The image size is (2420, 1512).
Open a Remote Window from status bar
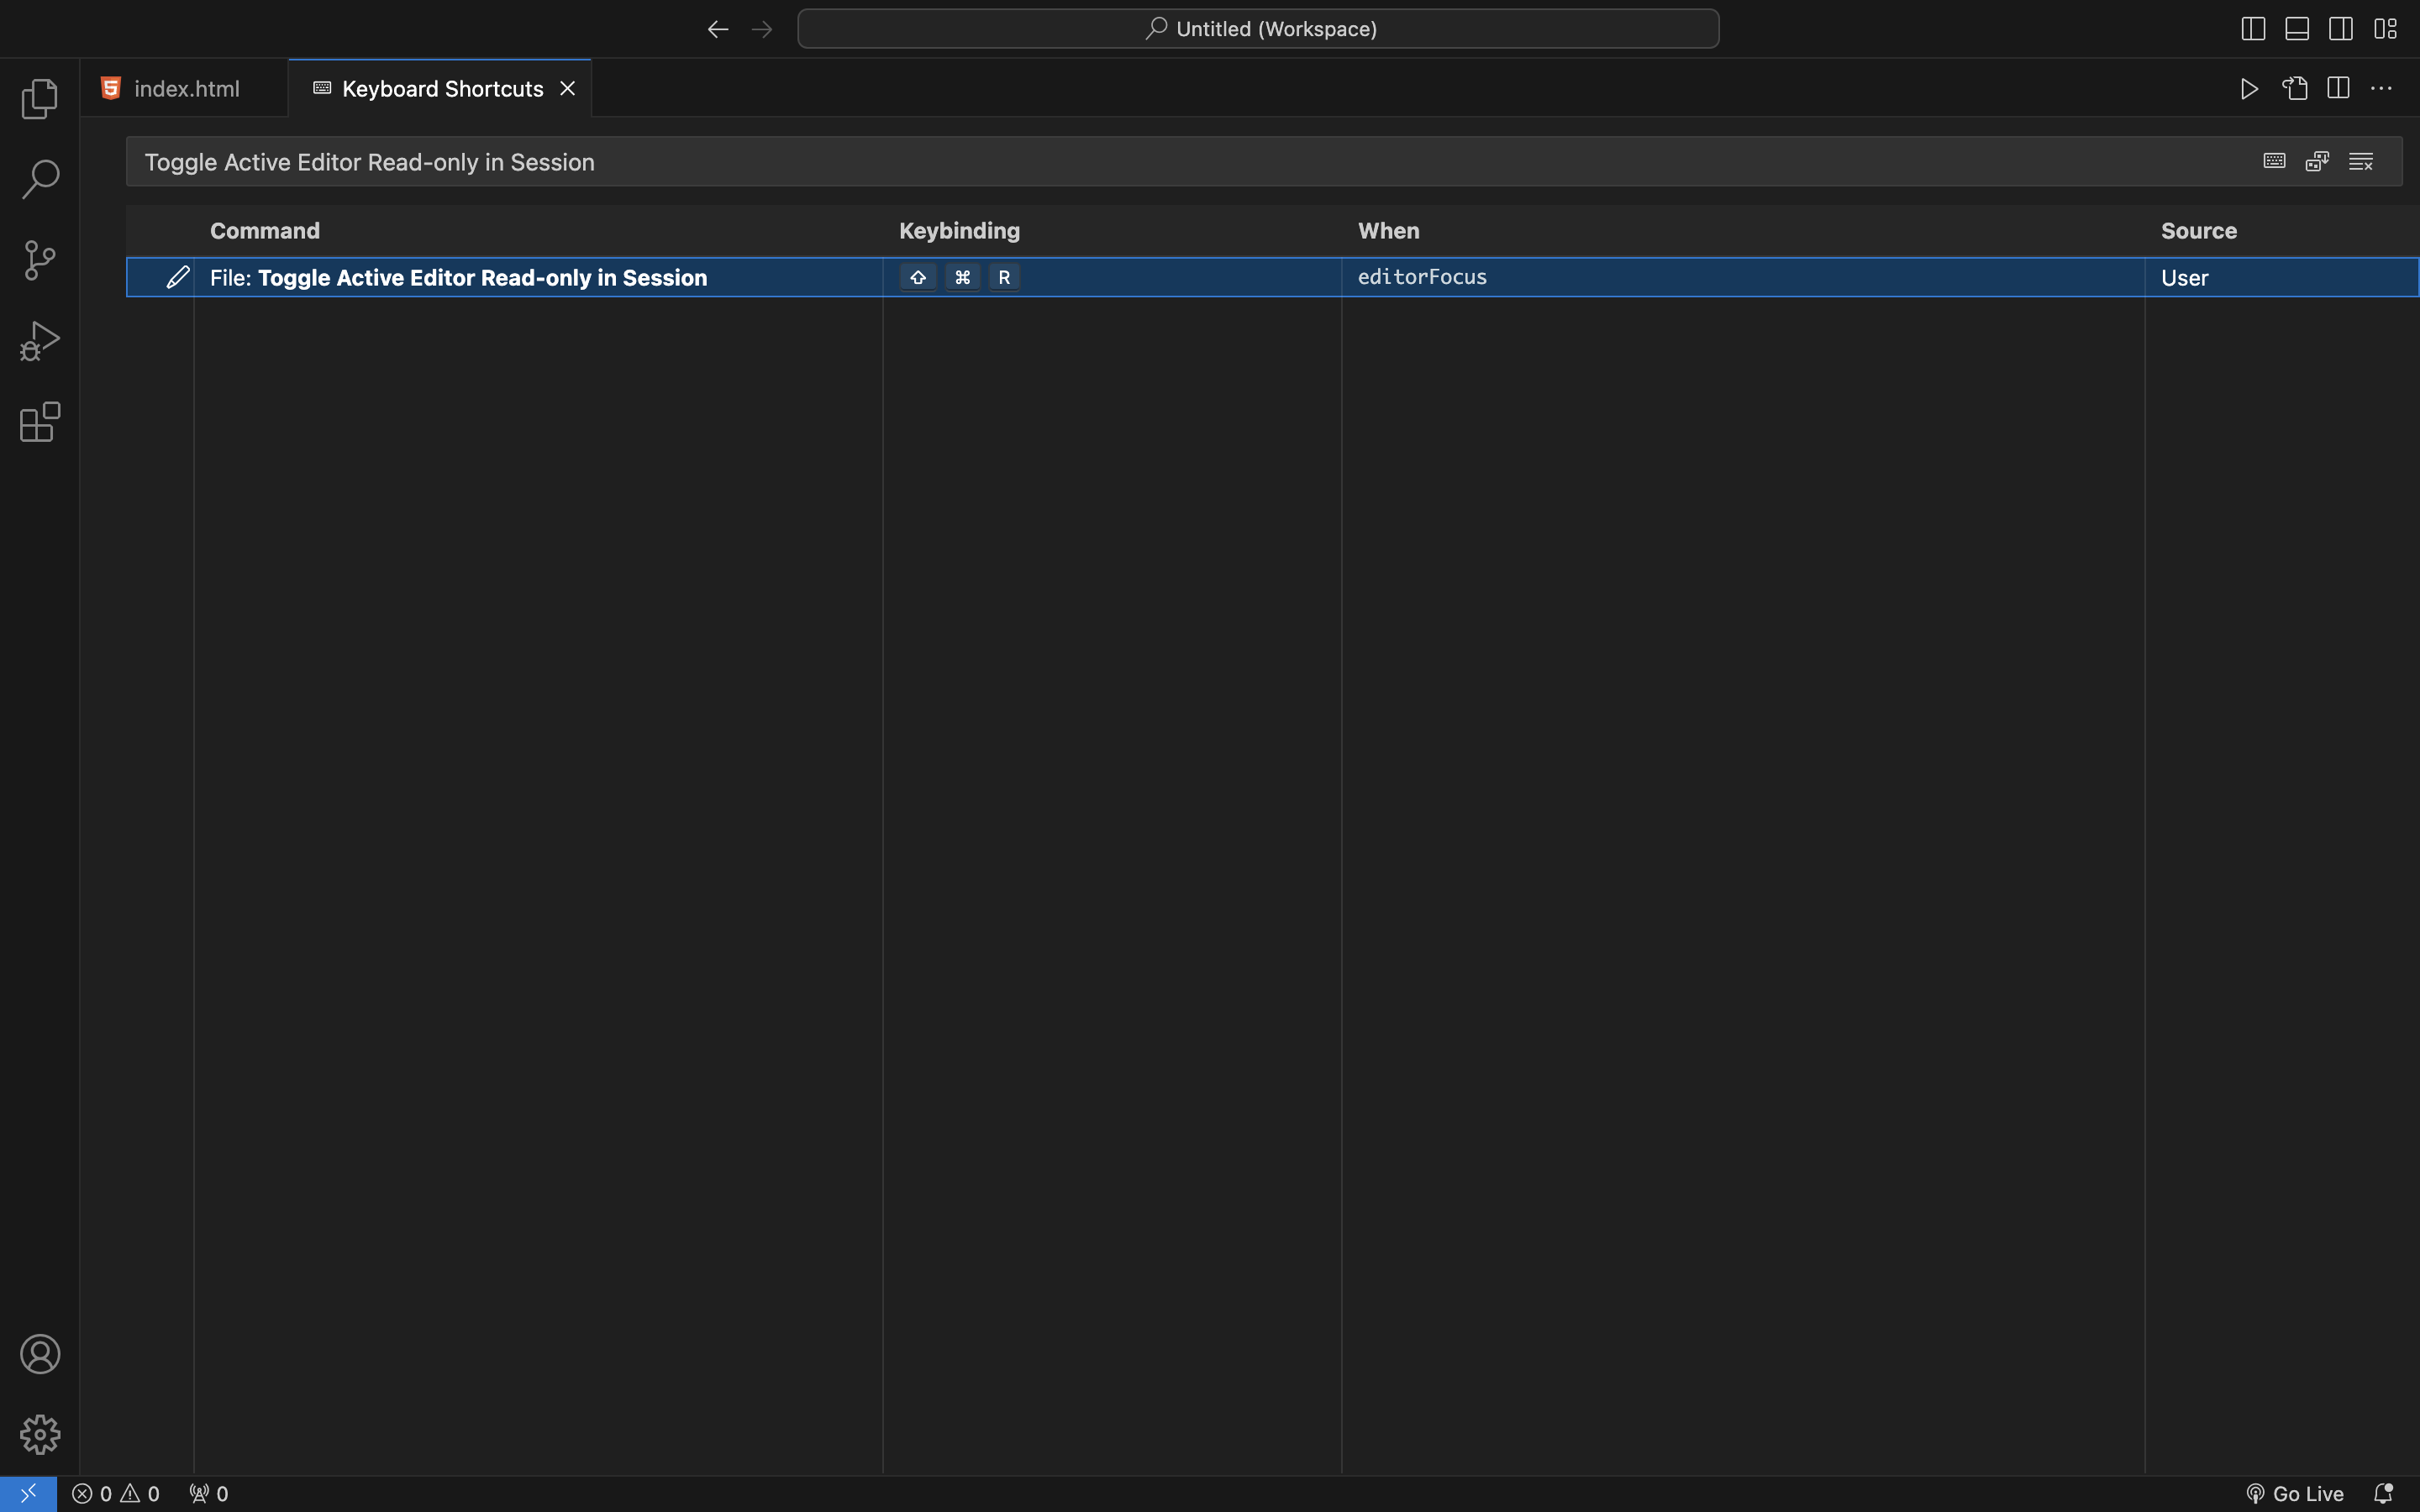[28, 1494]
